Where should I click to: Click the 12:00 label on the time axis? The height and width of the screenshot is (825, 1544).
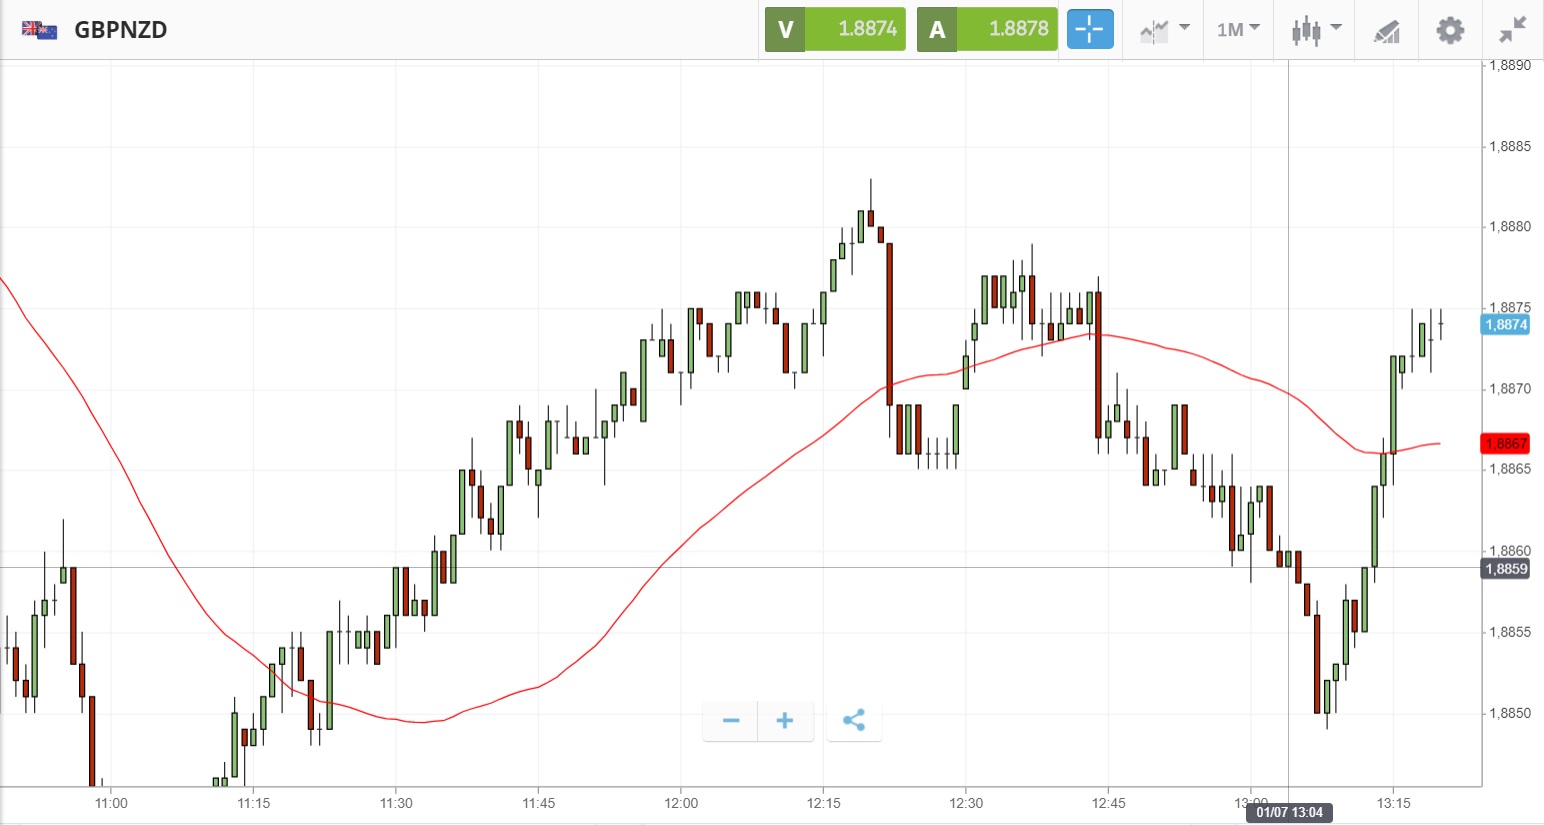[681, 803]
